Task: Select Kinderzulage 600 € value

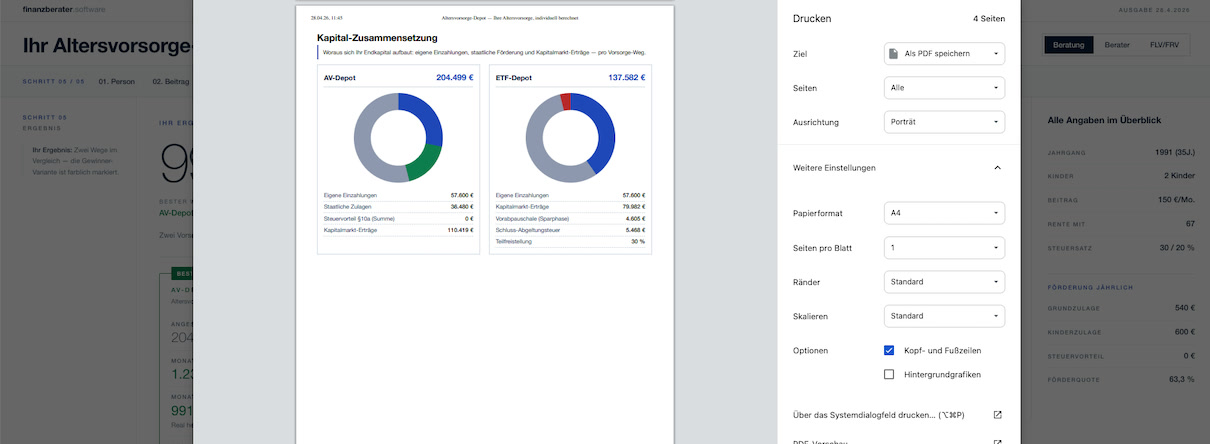Action: click(1184, 332)
